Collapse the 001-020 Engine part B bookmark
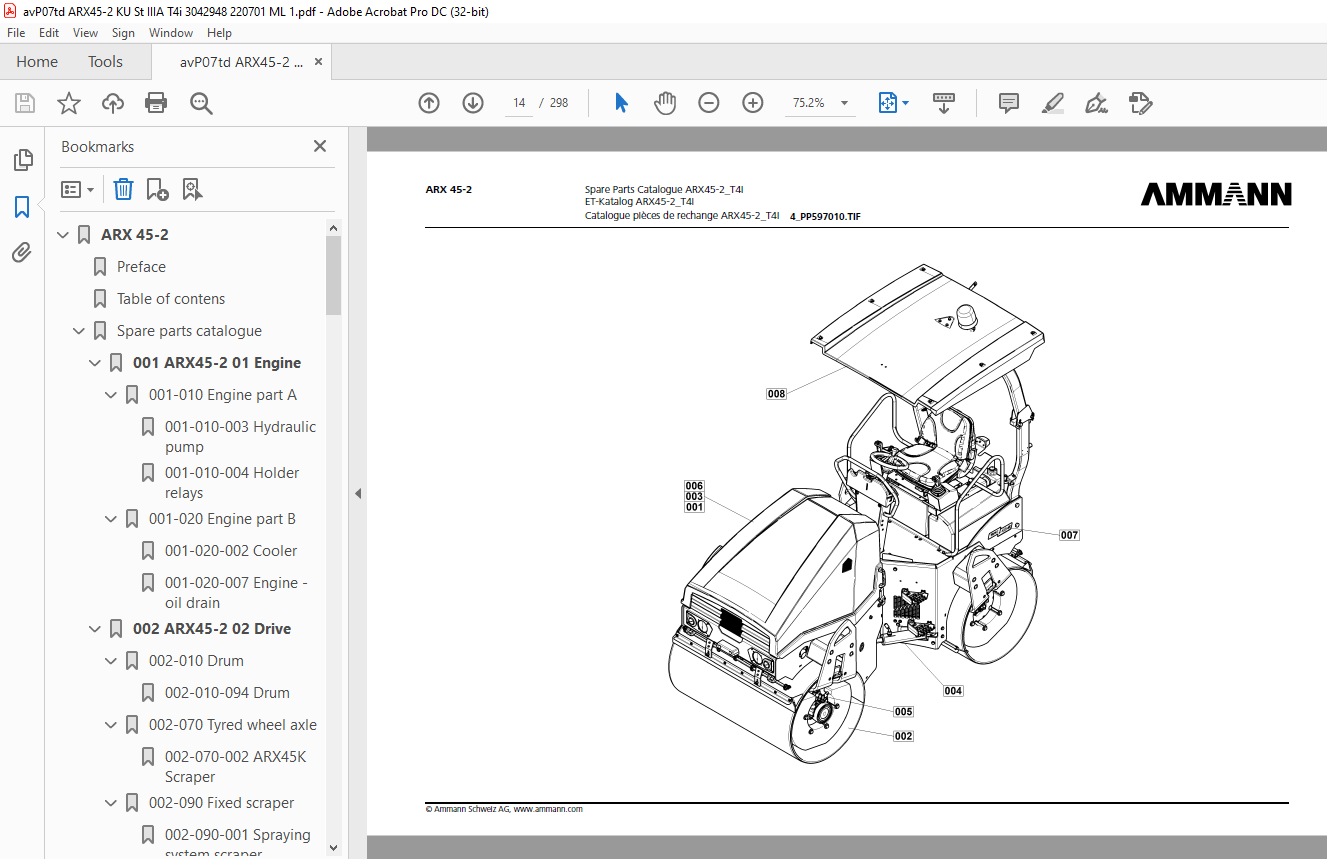The width and height of the screenshot is (1327, 859). coord(111,519)
